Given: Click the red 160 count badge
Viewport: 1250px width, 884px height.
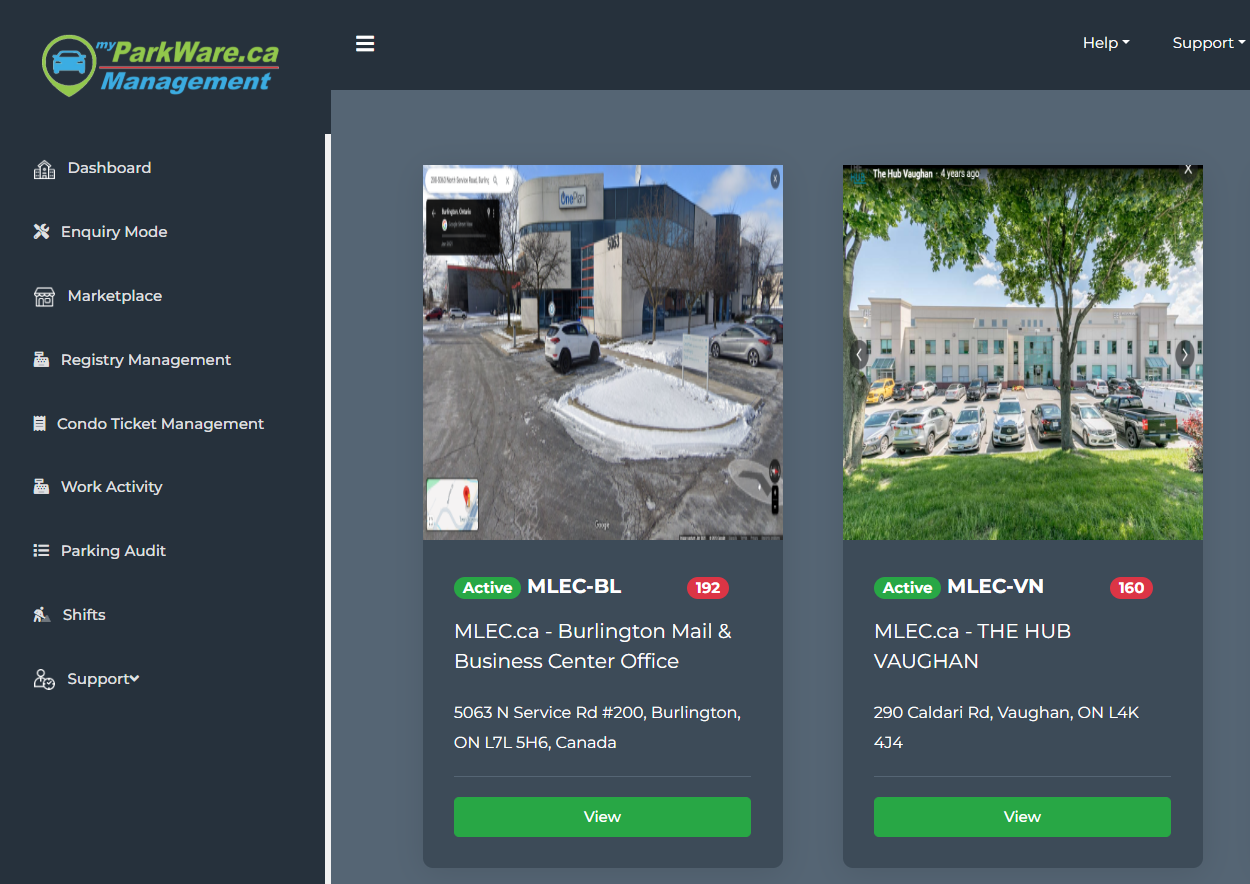Looking at the screenshot, I should click(x=1132, y=588).
